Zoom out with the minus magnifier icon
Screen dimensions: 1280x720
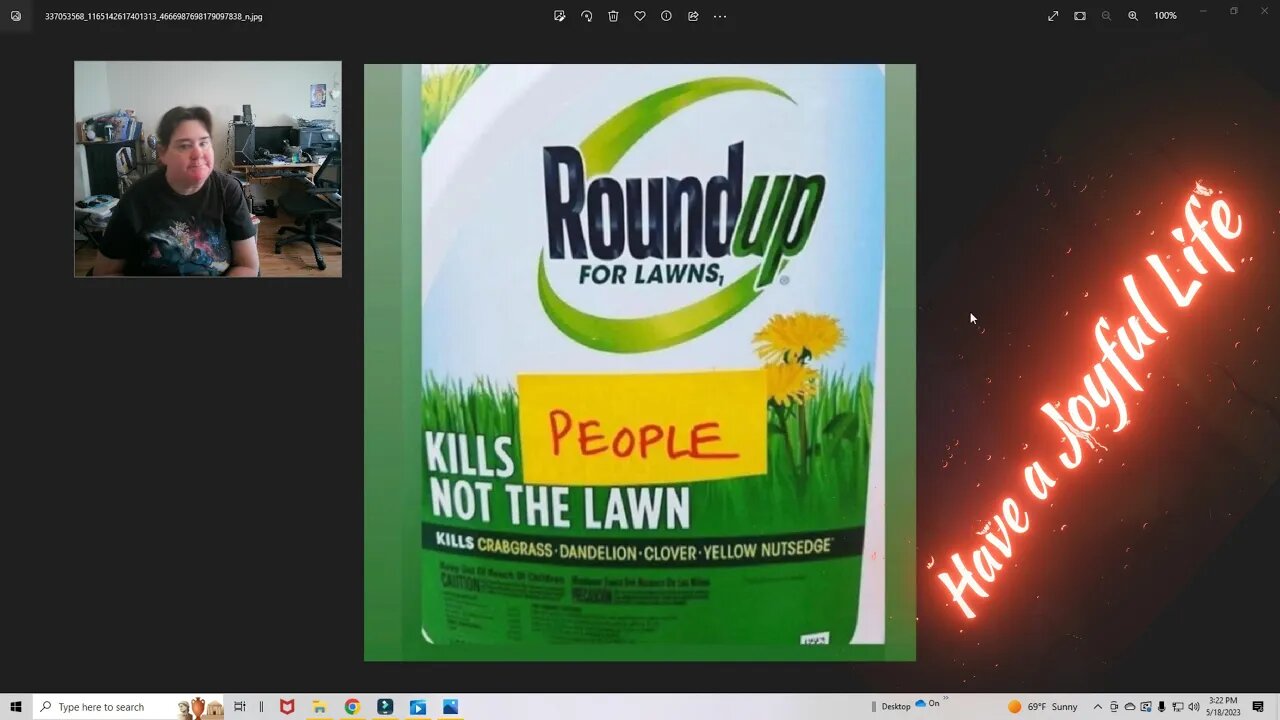[x=1106, y=16]
